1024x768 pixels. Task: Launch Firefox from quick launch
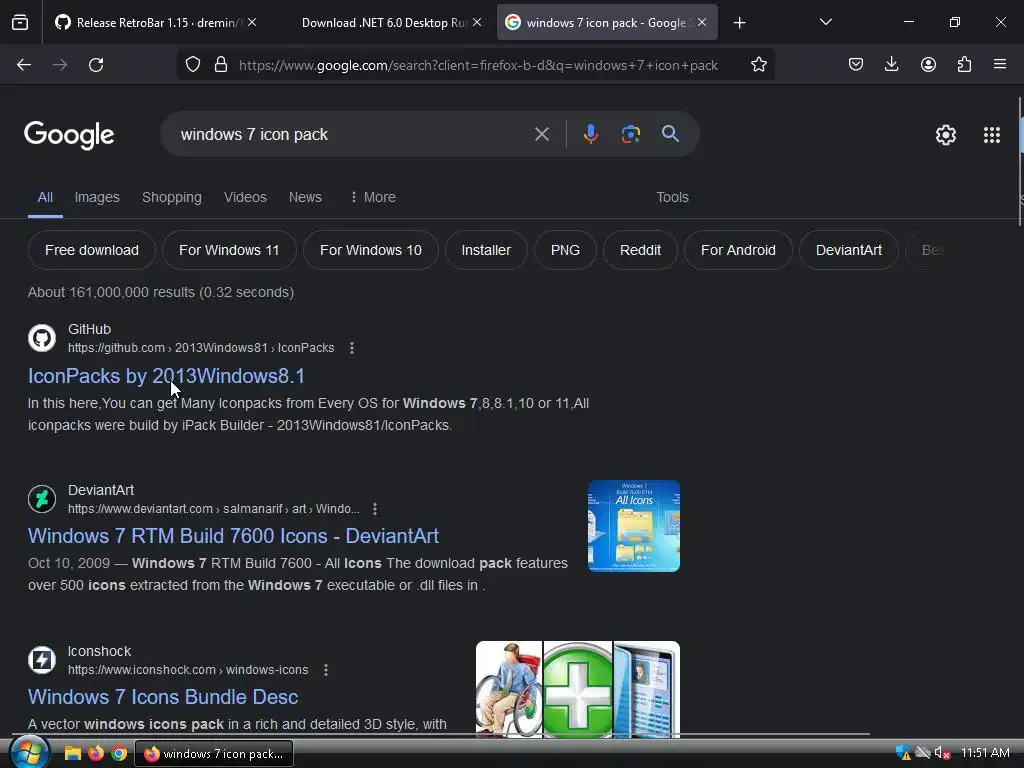(x=96, y=754)
